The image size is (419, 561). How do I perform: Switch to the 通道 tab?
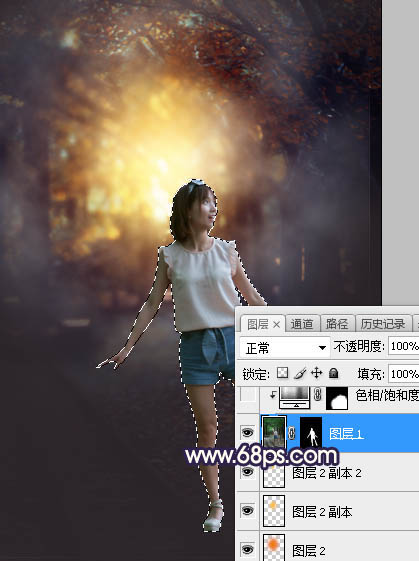302,324
